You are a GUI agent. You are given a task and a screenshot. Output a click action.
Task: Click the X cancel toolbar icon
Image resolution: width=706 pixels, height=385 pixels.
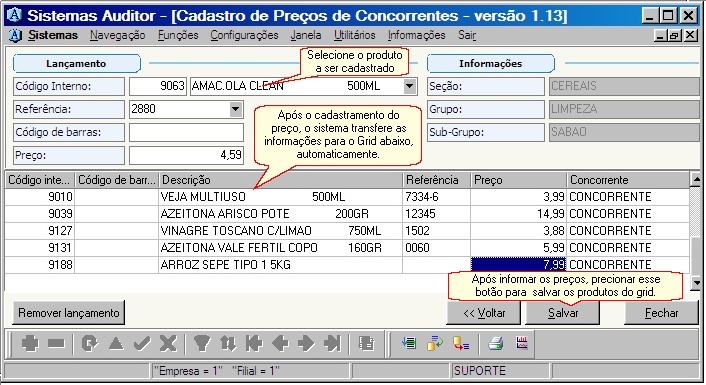tap(168, 344)
